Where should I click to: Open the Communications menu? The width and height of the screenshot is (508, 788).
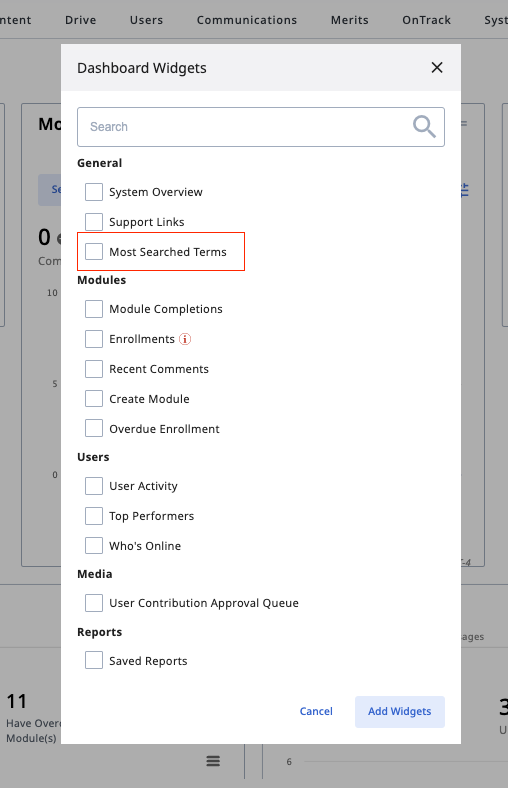click(x=247, y=20)
